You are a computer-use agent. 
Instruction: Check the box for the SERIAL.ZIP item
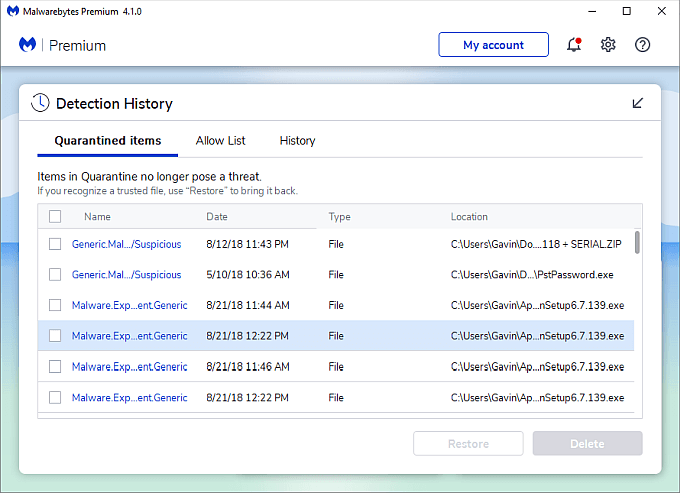click(55, 244)
